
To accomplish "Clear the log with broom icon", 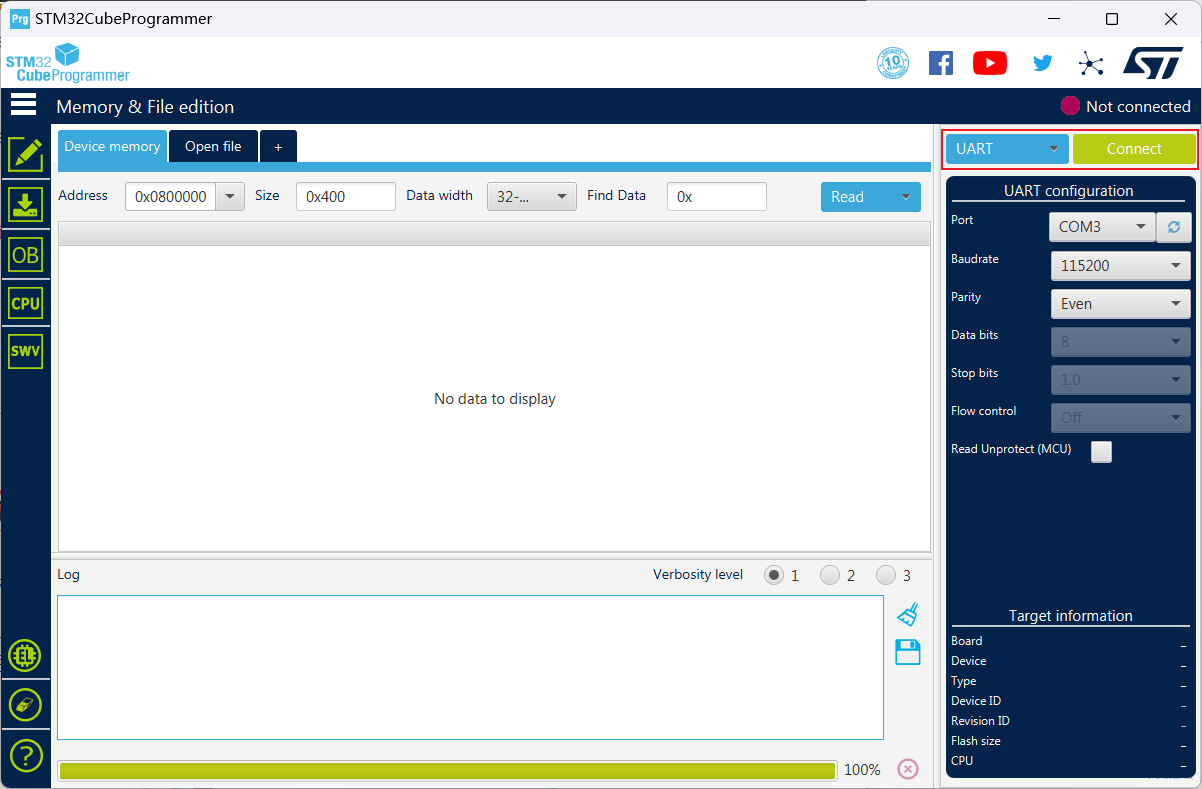I will tap(907, 614).
